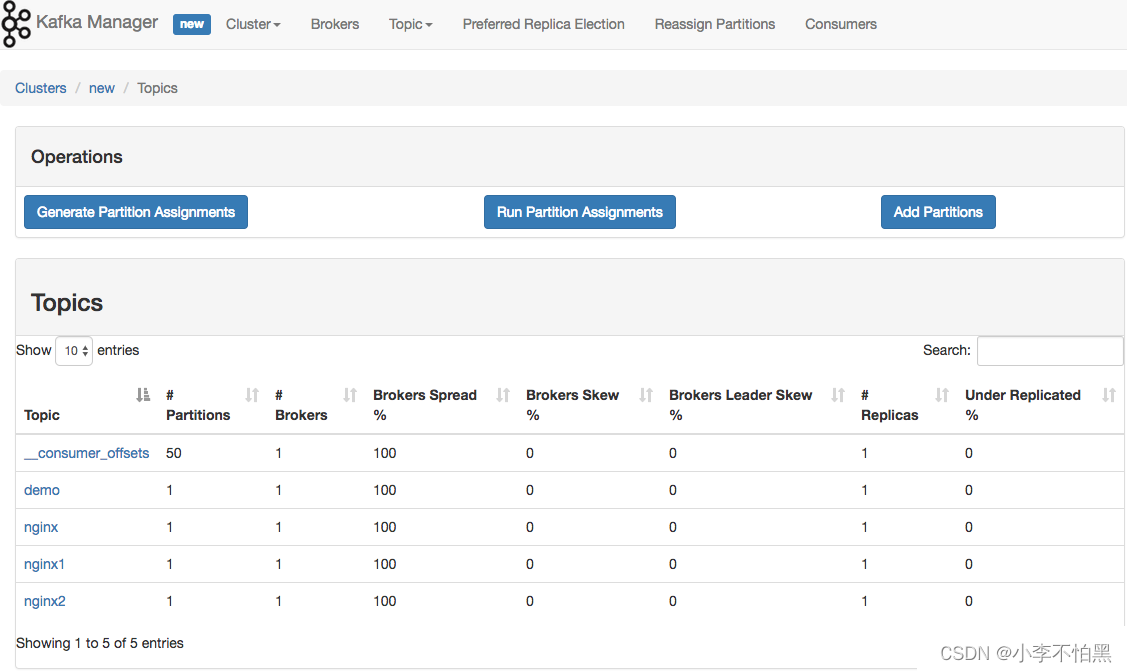Open the __consumer_offsets topic

[x=87, y=454]
